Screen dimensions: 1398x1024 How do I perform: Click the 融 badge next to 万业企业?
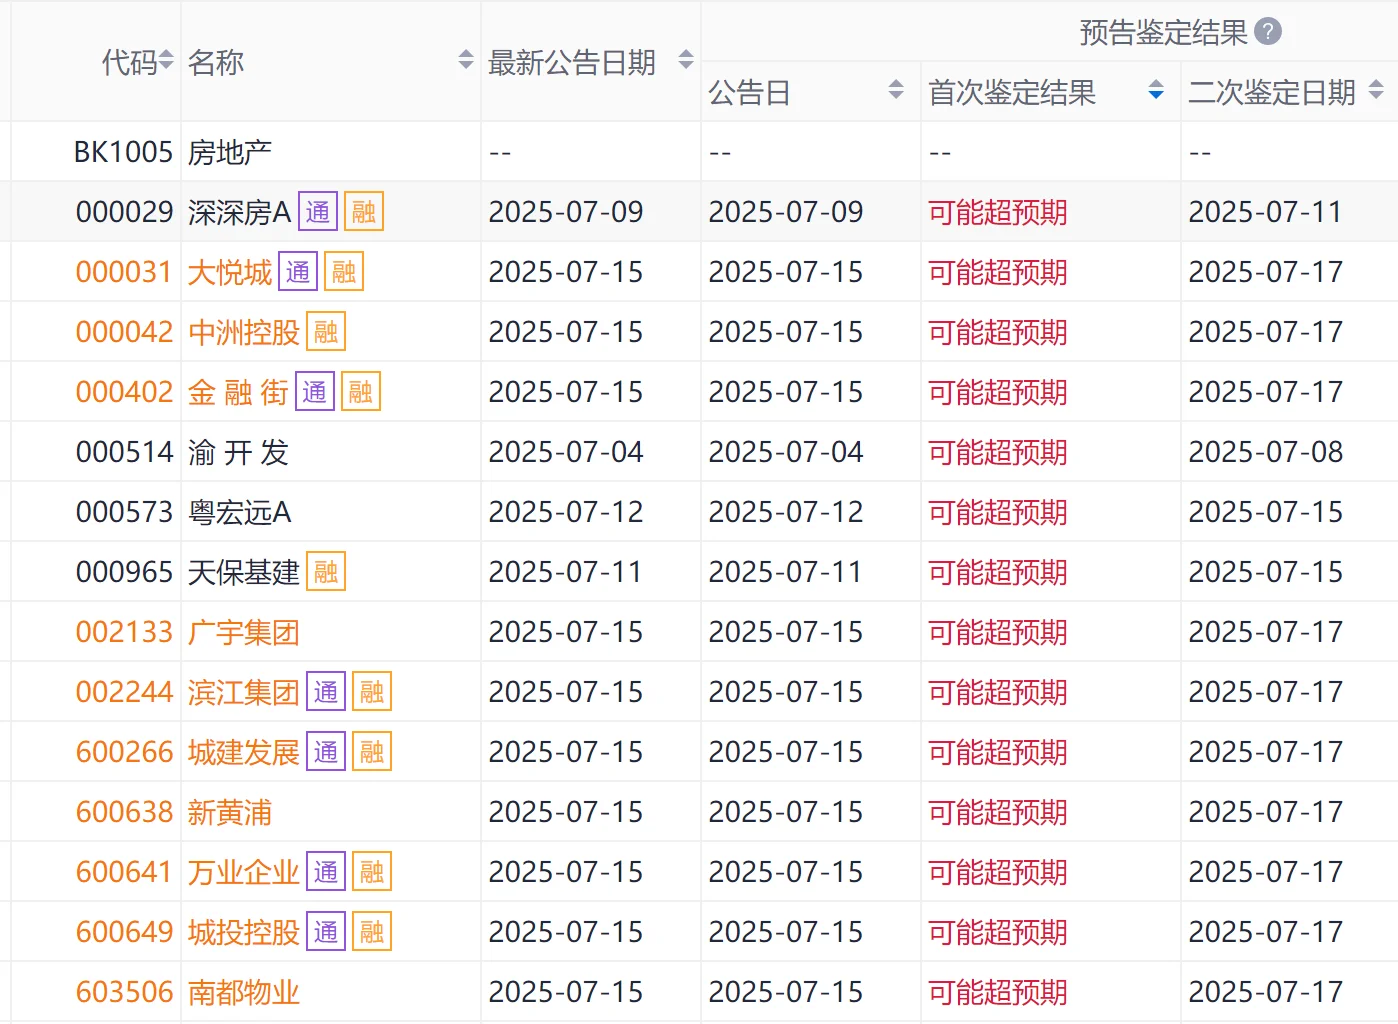coord(372,872)
